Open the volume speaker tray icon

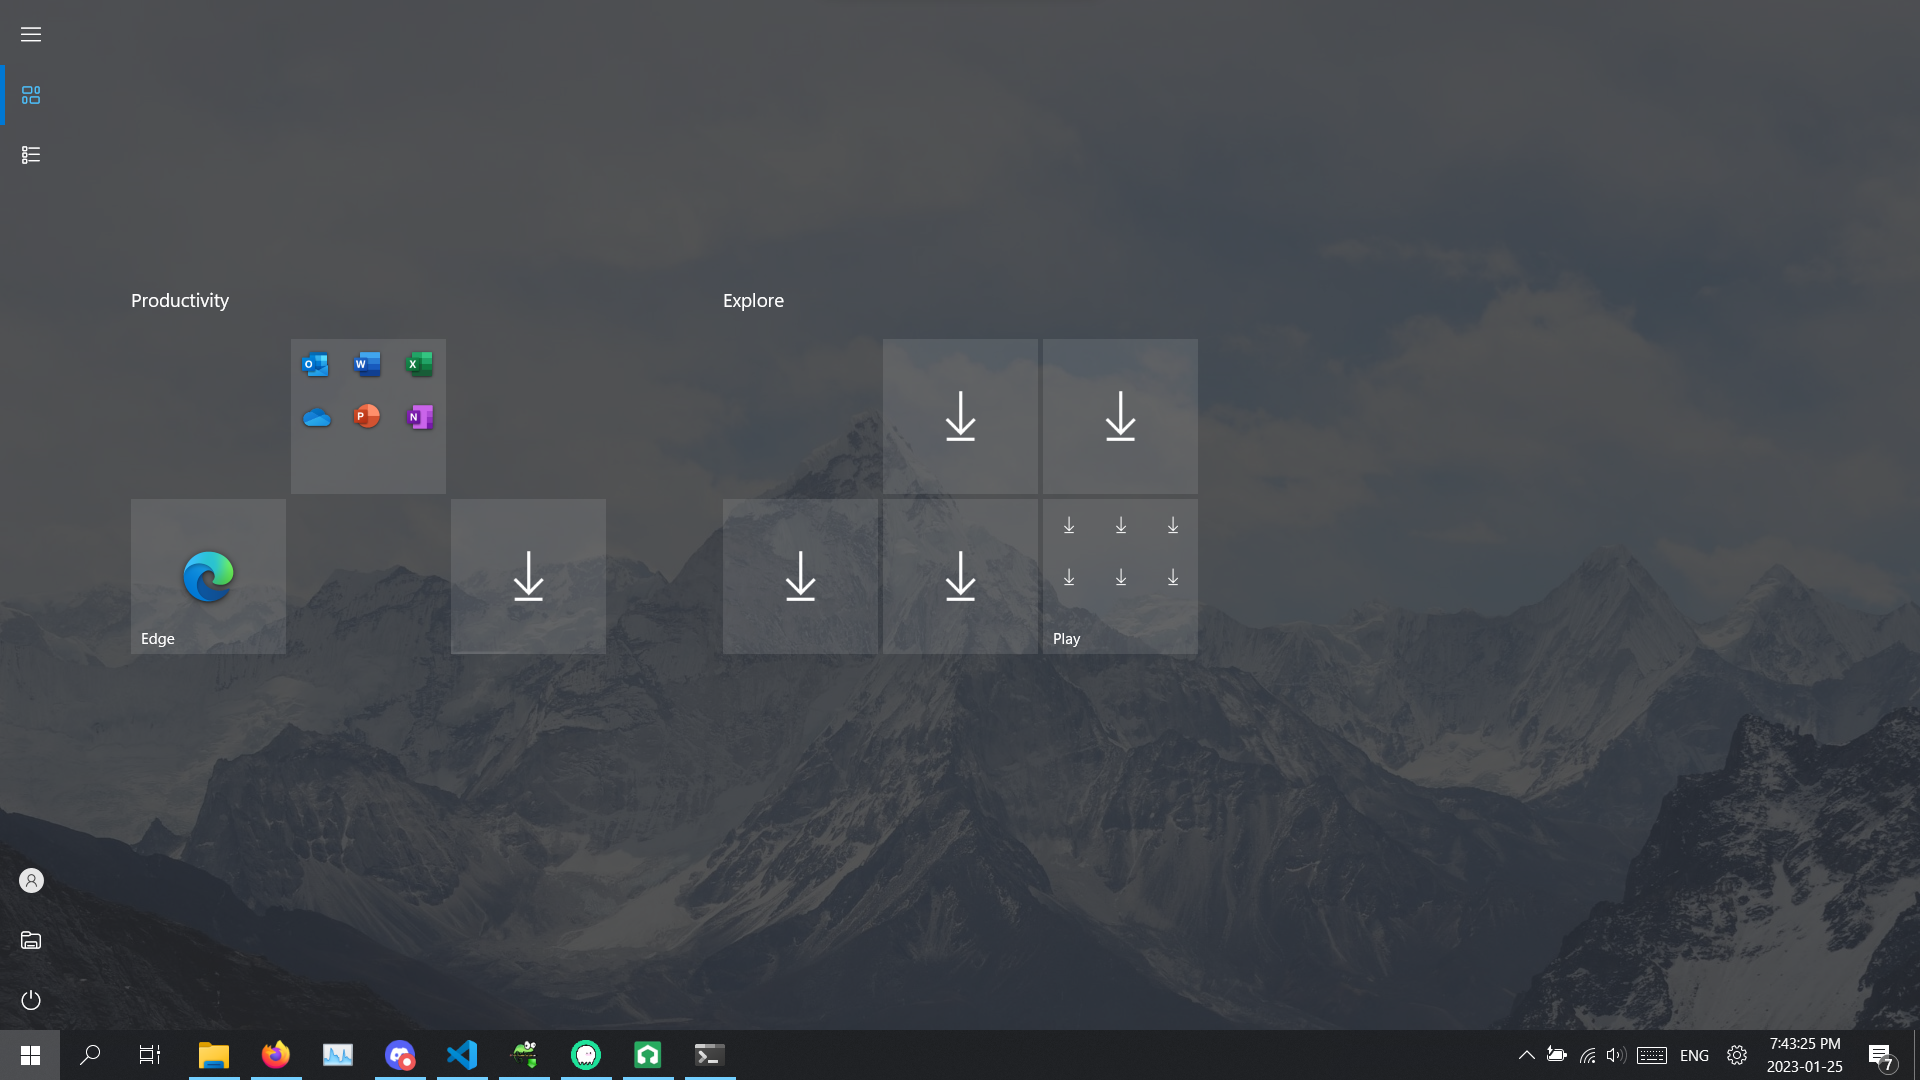[1615, 1055]
